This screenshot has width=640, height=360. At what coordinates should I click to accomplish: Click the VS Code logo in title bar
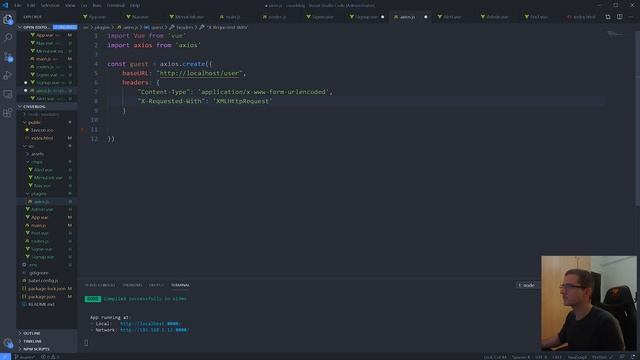click(x=5, y=5)
